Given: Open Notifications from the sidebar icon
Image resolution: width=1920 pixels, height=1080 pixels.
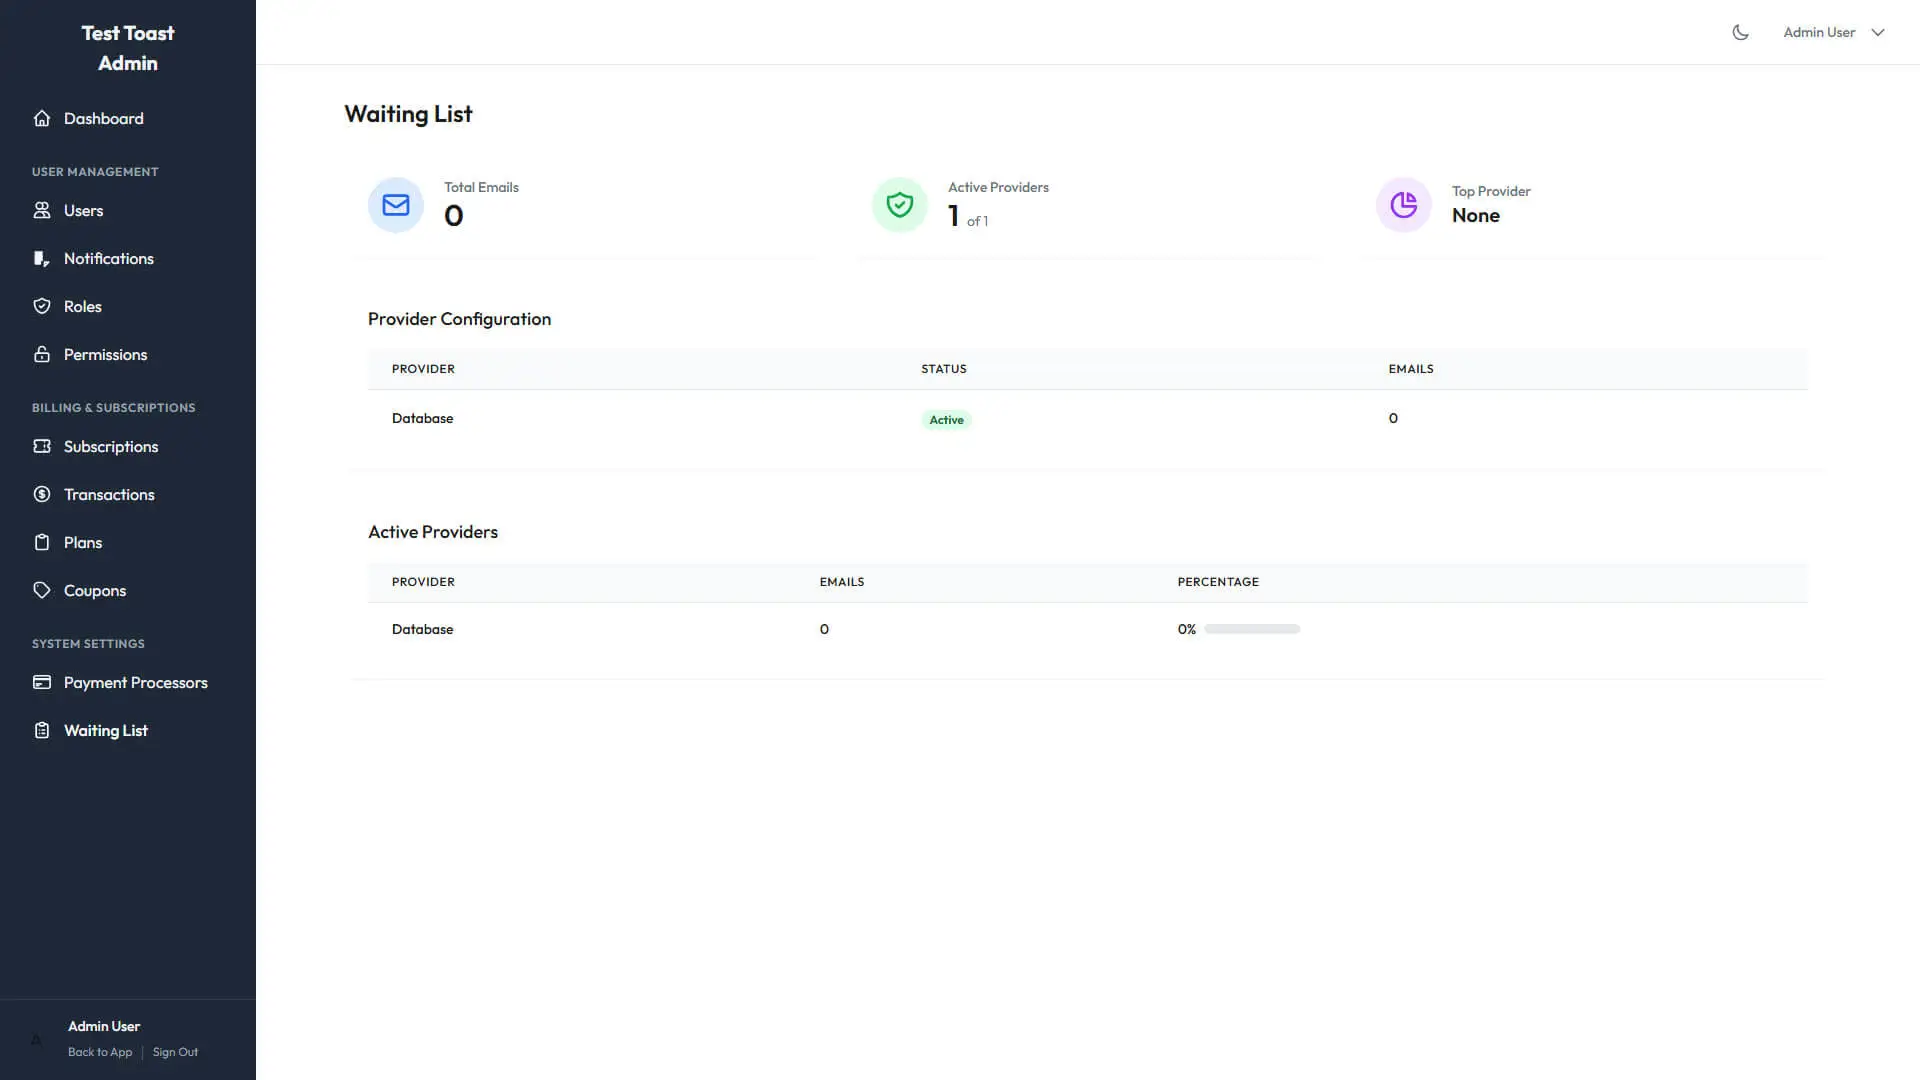Looking at the screenshot, I should point(42,258).
